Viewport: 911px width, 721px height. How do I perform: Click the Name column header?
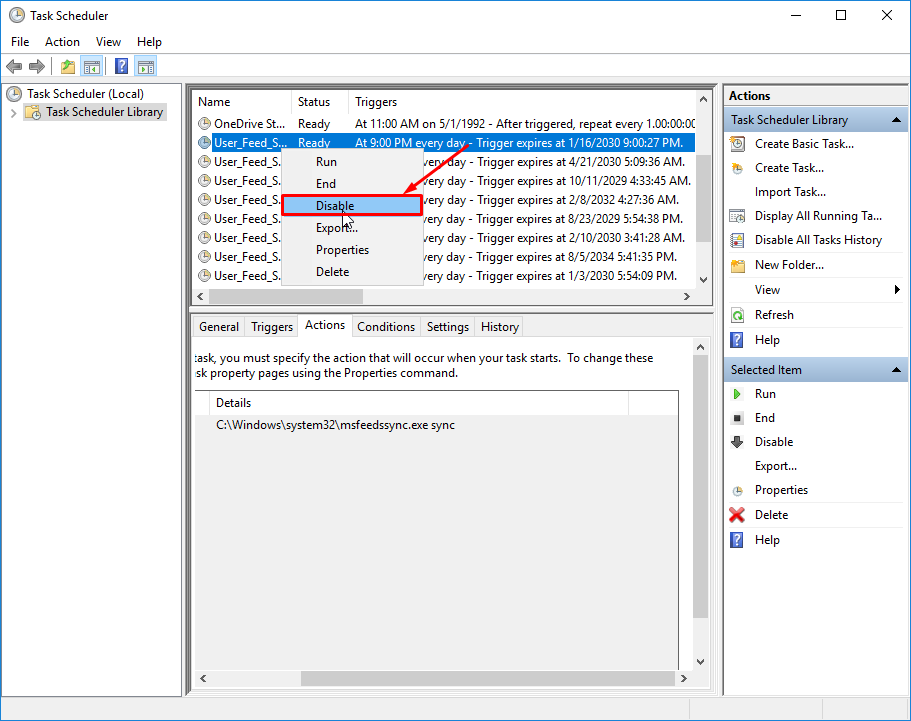(x=242, y=102)
